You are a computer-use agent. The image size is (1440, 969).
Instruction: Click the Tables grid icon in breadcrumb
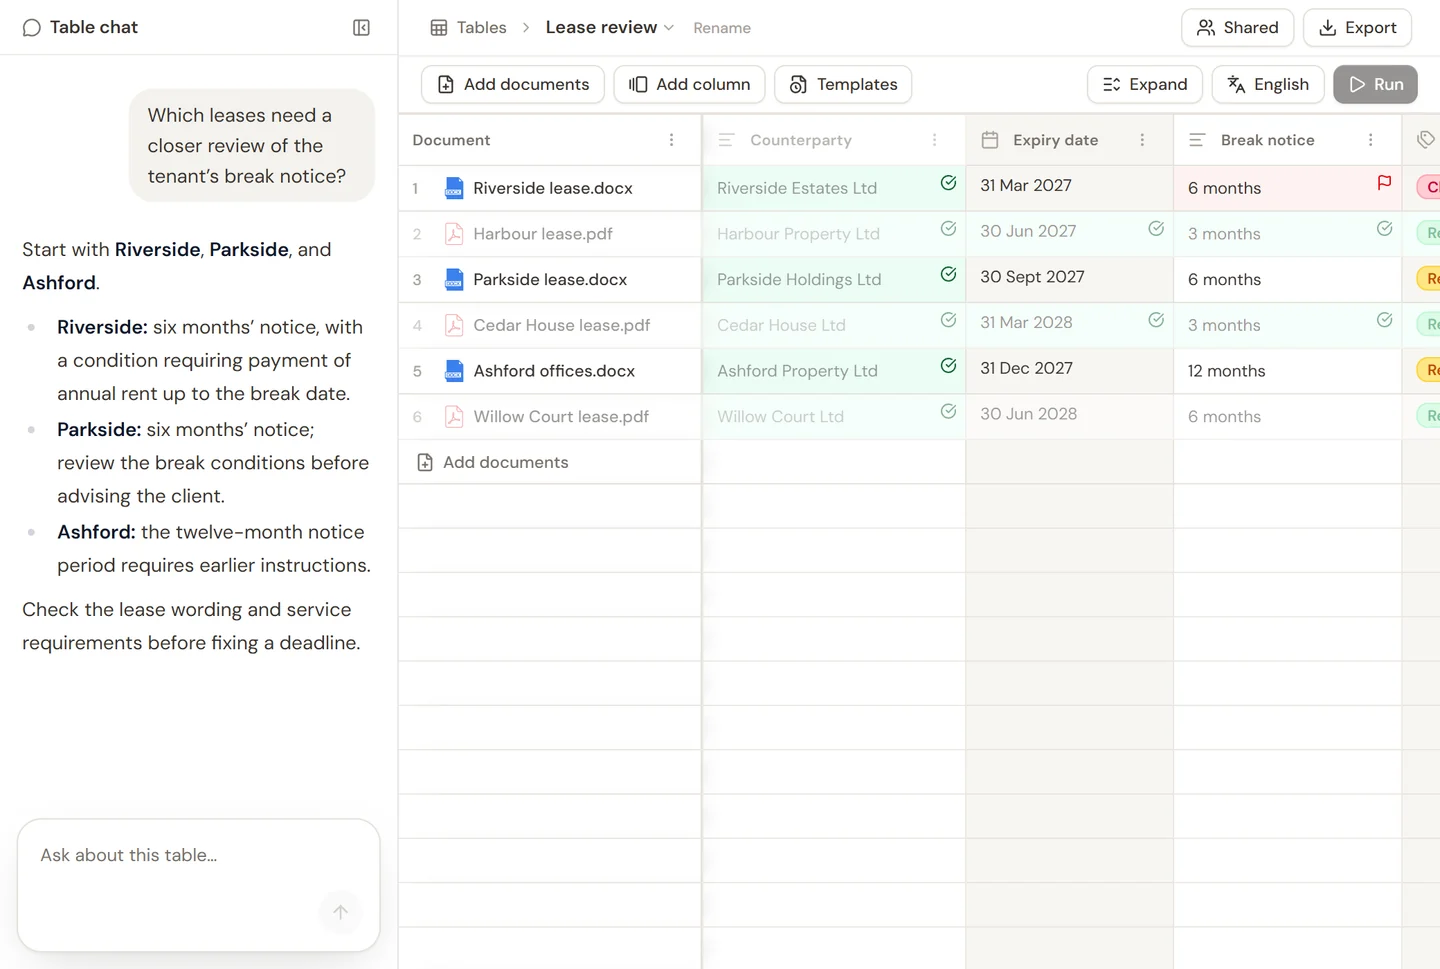(x=439, y=28)
